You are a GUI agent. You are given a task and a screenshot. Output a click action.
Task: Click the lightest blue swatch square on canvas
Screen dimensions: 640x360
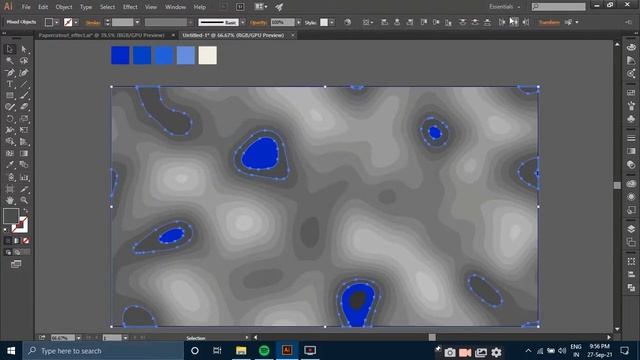click(x=186, y=56)
